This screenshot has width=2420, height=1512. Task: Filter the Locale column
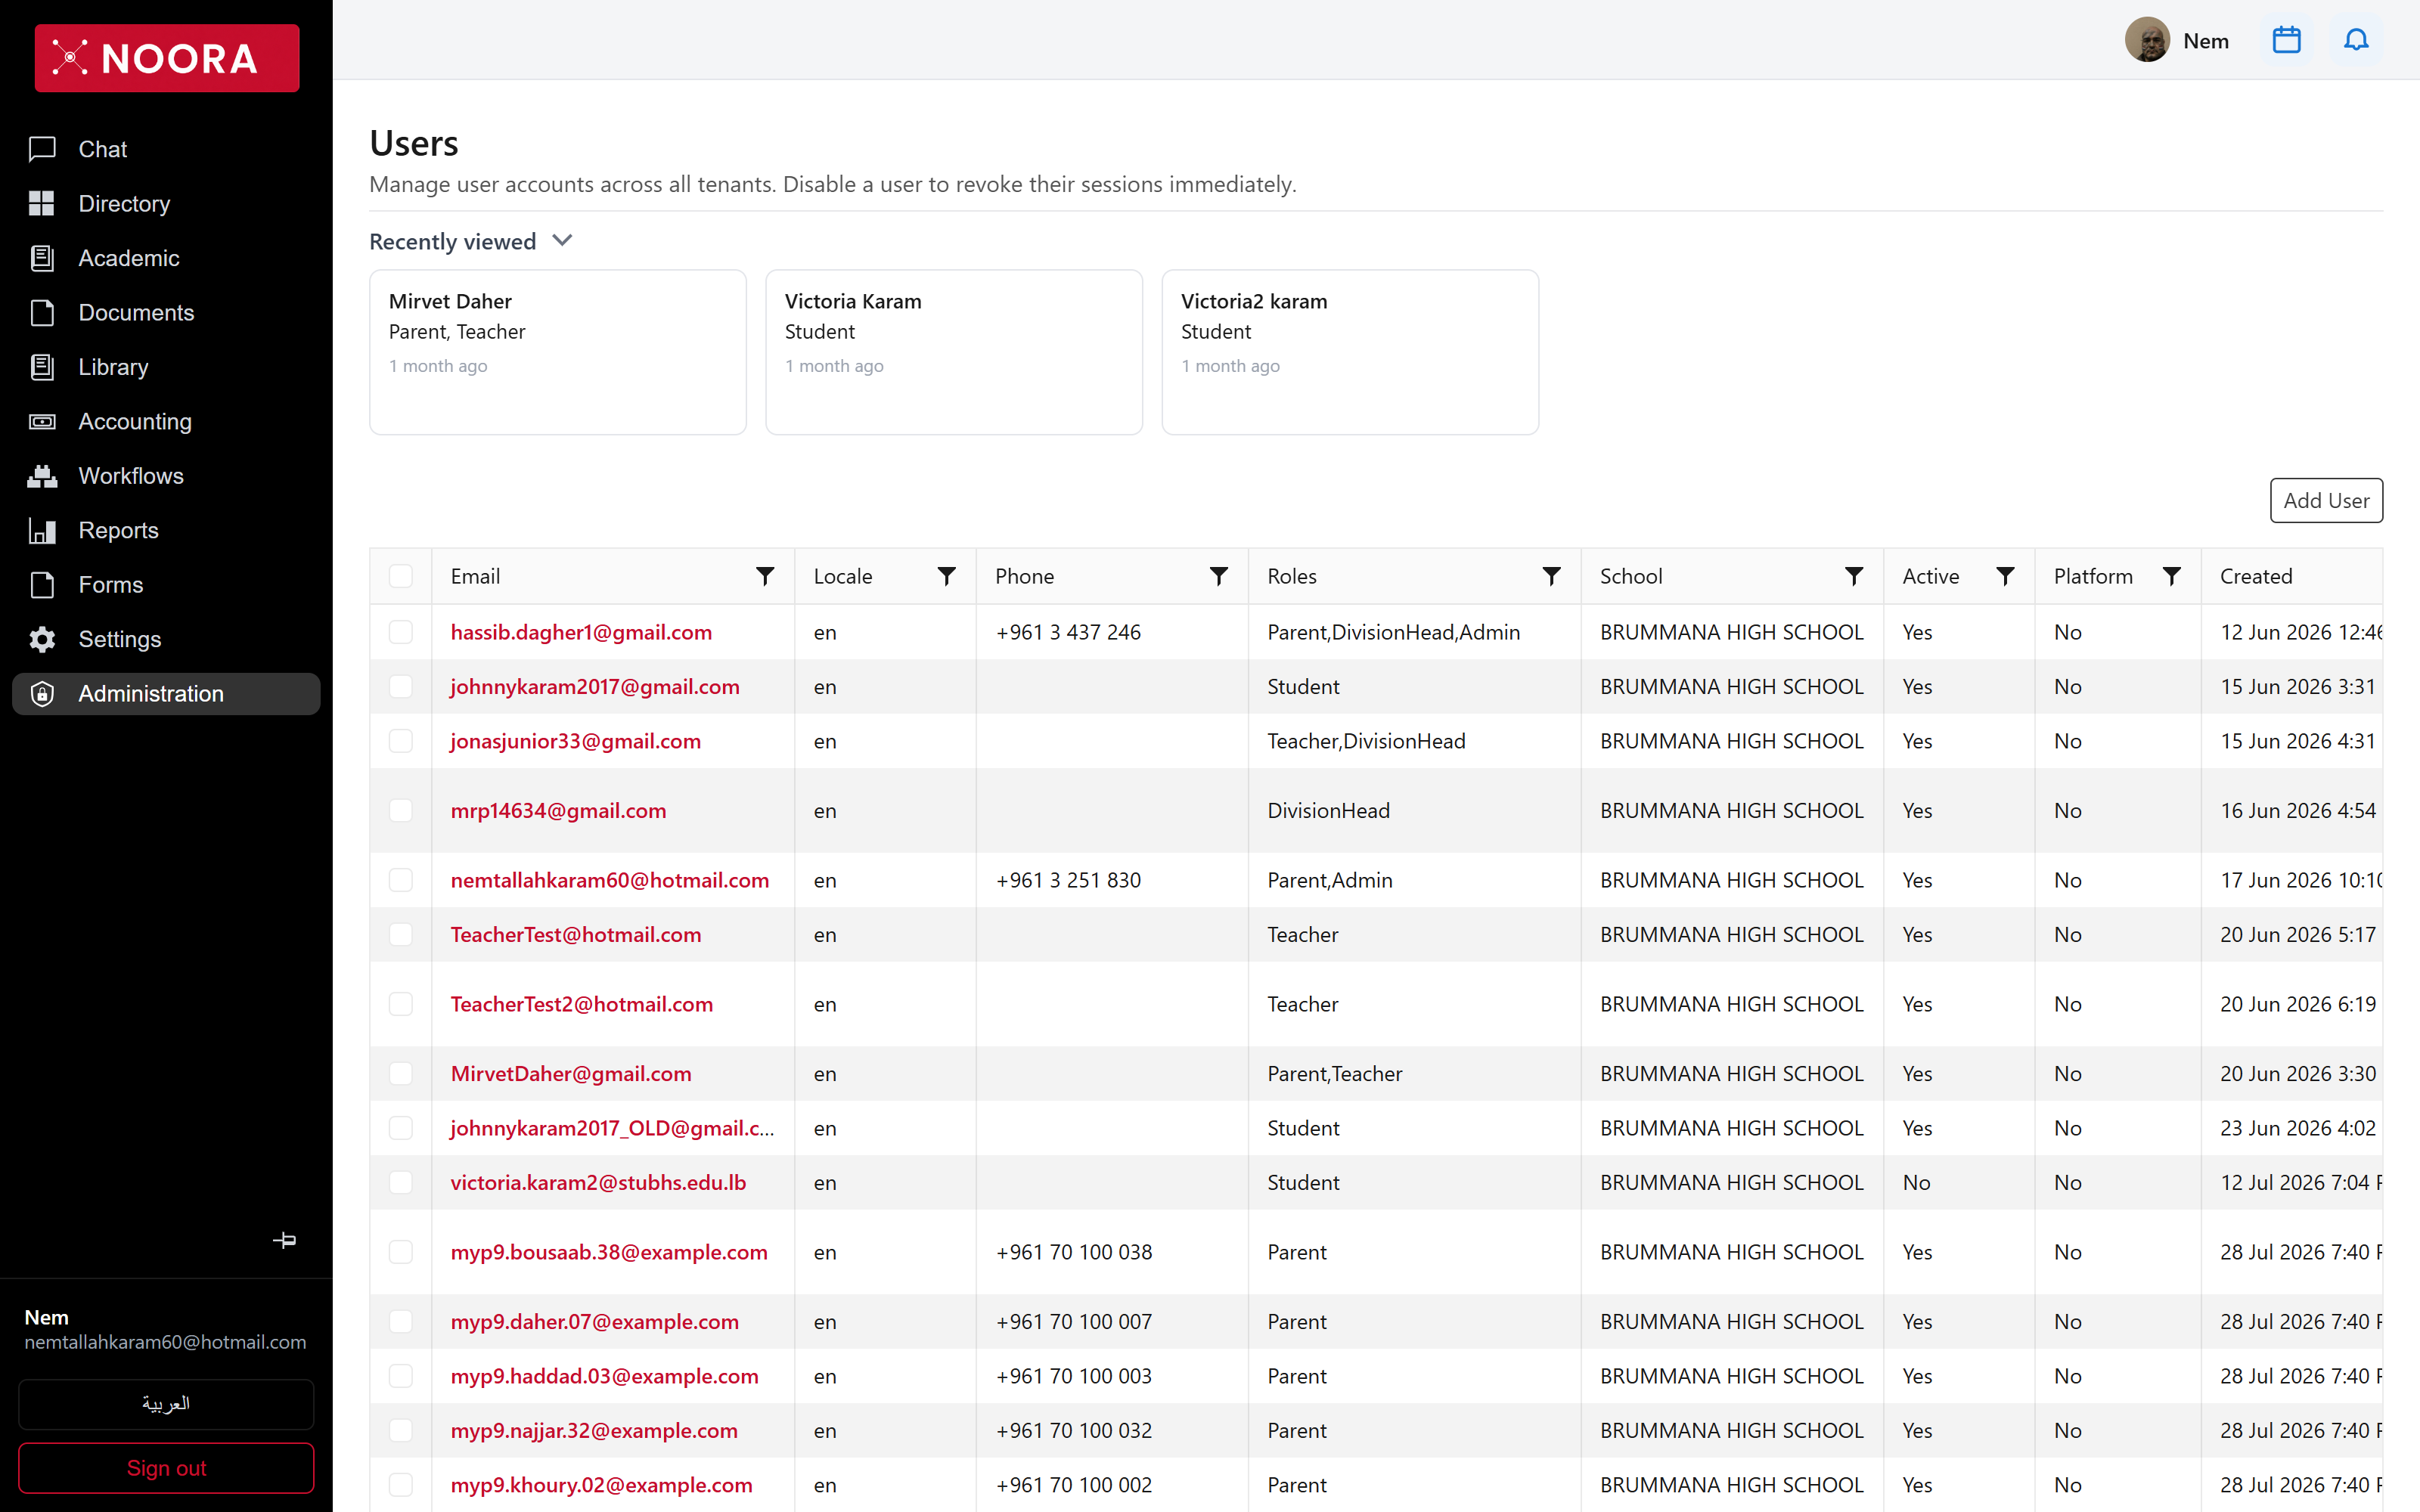[x=946, y=576]
